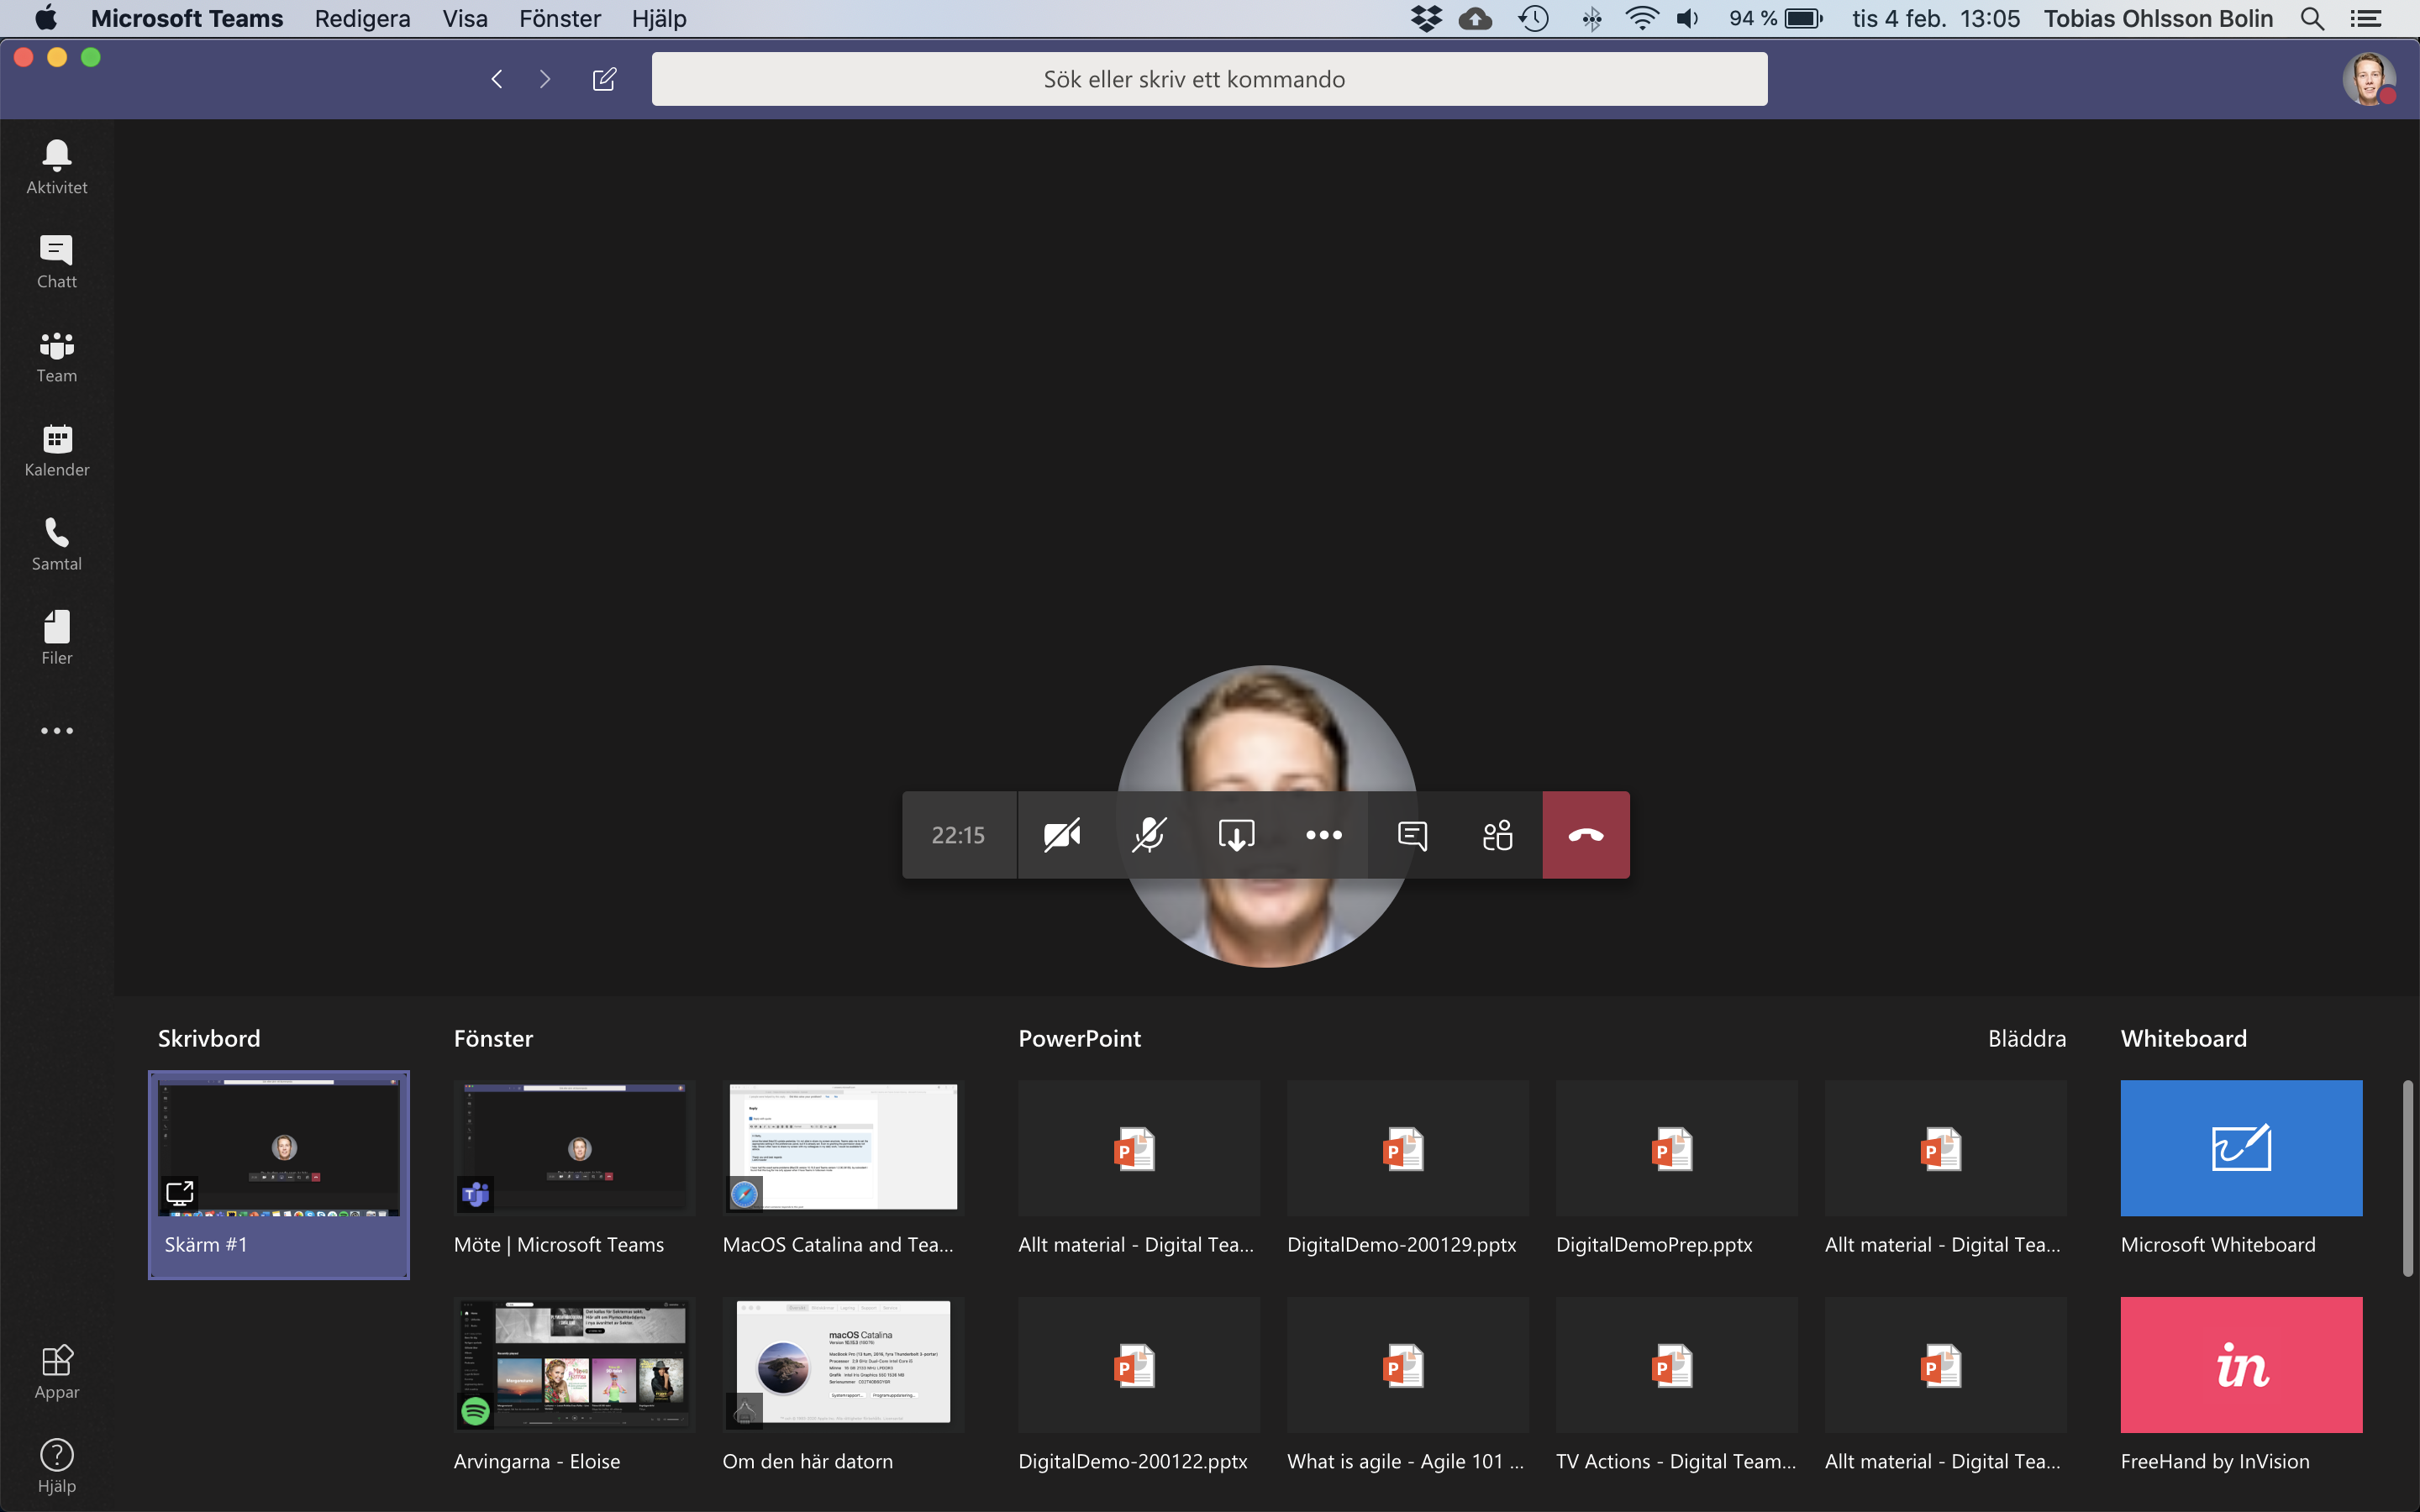Select the Microsoft Whiteboard tile
Viewport: 2420px width, 1512px height.
[x=2241, y=1168]
